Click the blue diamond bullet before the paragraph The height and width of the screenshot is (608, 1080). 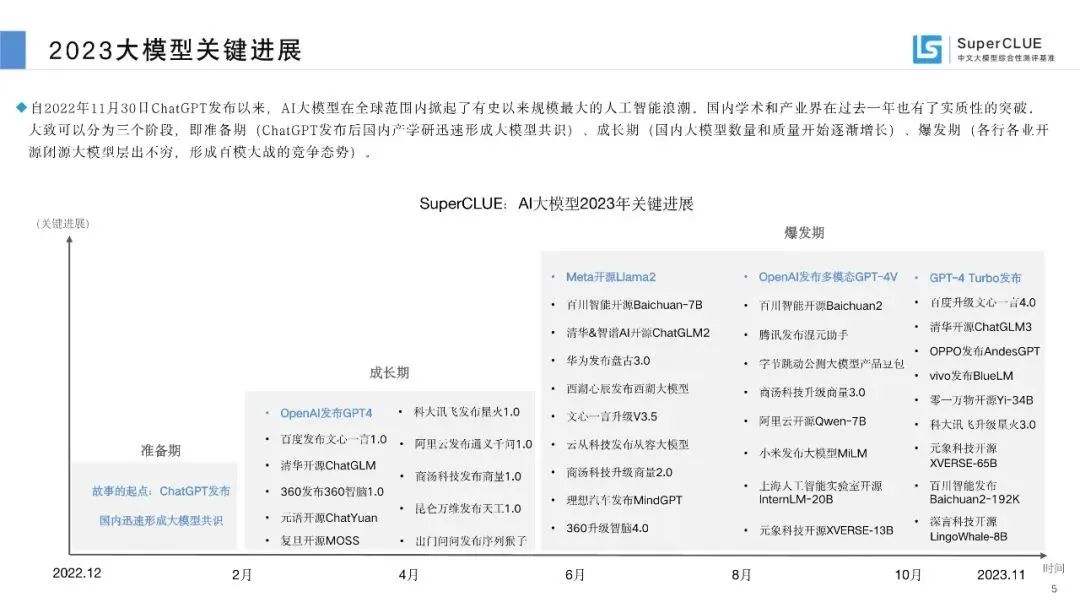tap(22, 107)
